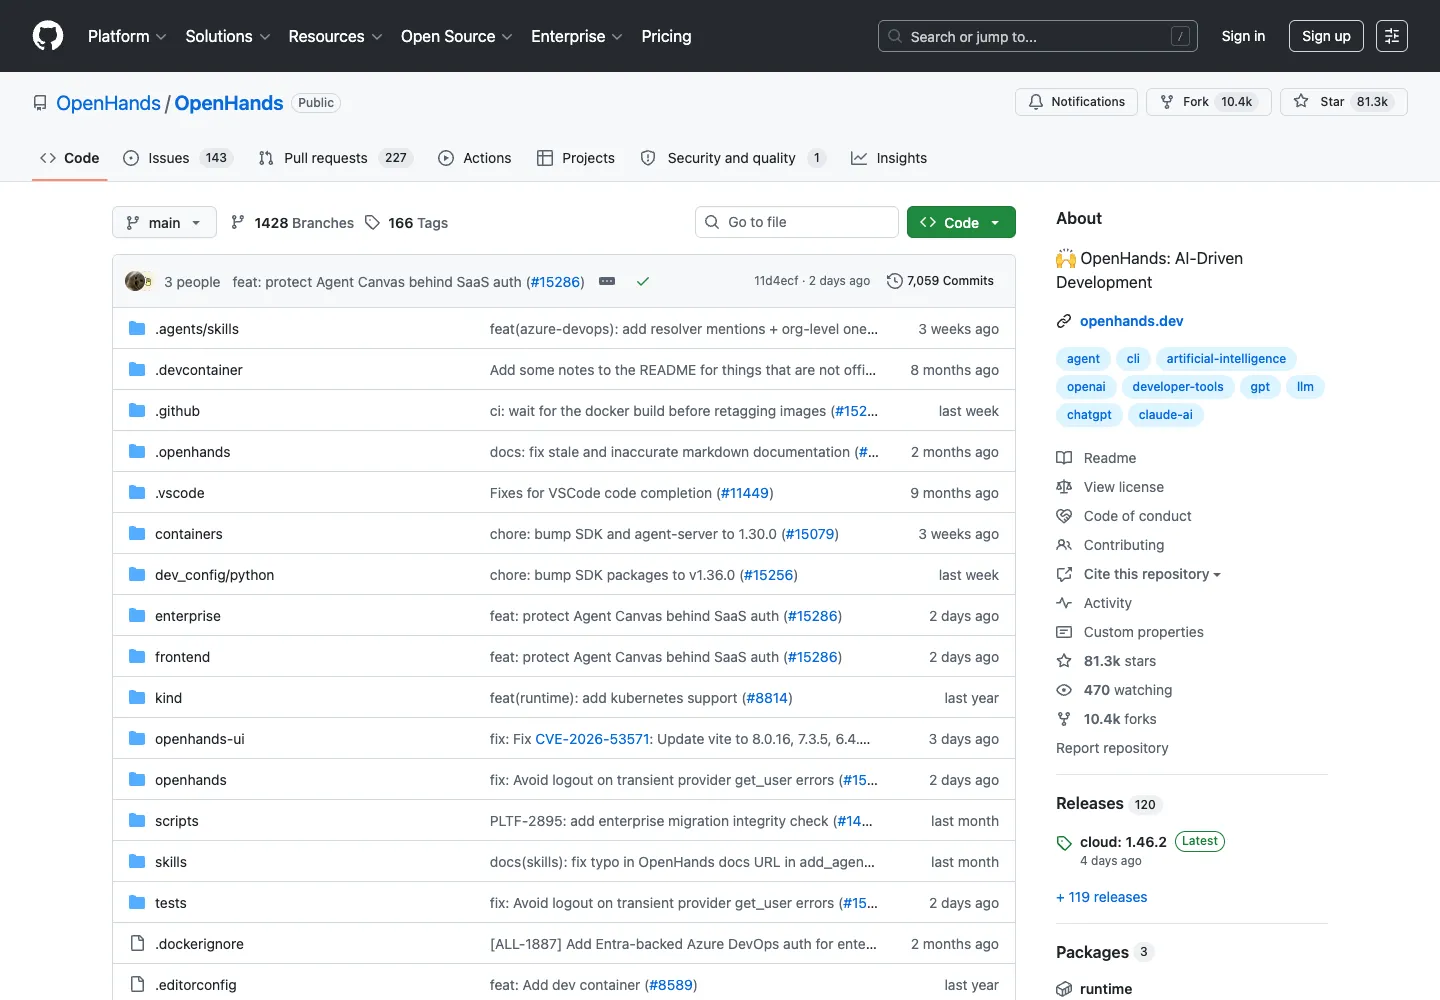Open the Platform menu dropdown
The height and width of the screenshot is (1000, 1440).
(x=127, y=36)
